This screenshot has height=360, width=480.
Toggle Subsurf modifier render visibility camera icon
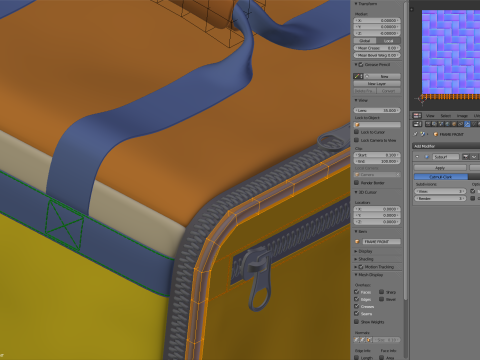click(x=466, y=157)
